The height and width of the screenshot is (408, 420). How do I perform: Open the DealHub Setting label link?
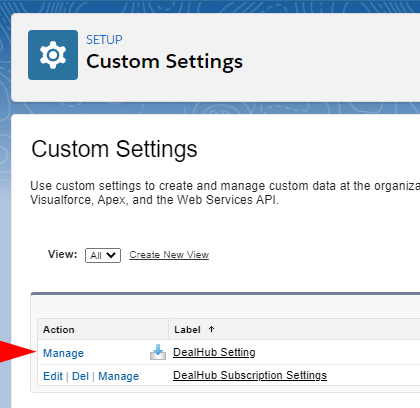(x=214, y=352)
